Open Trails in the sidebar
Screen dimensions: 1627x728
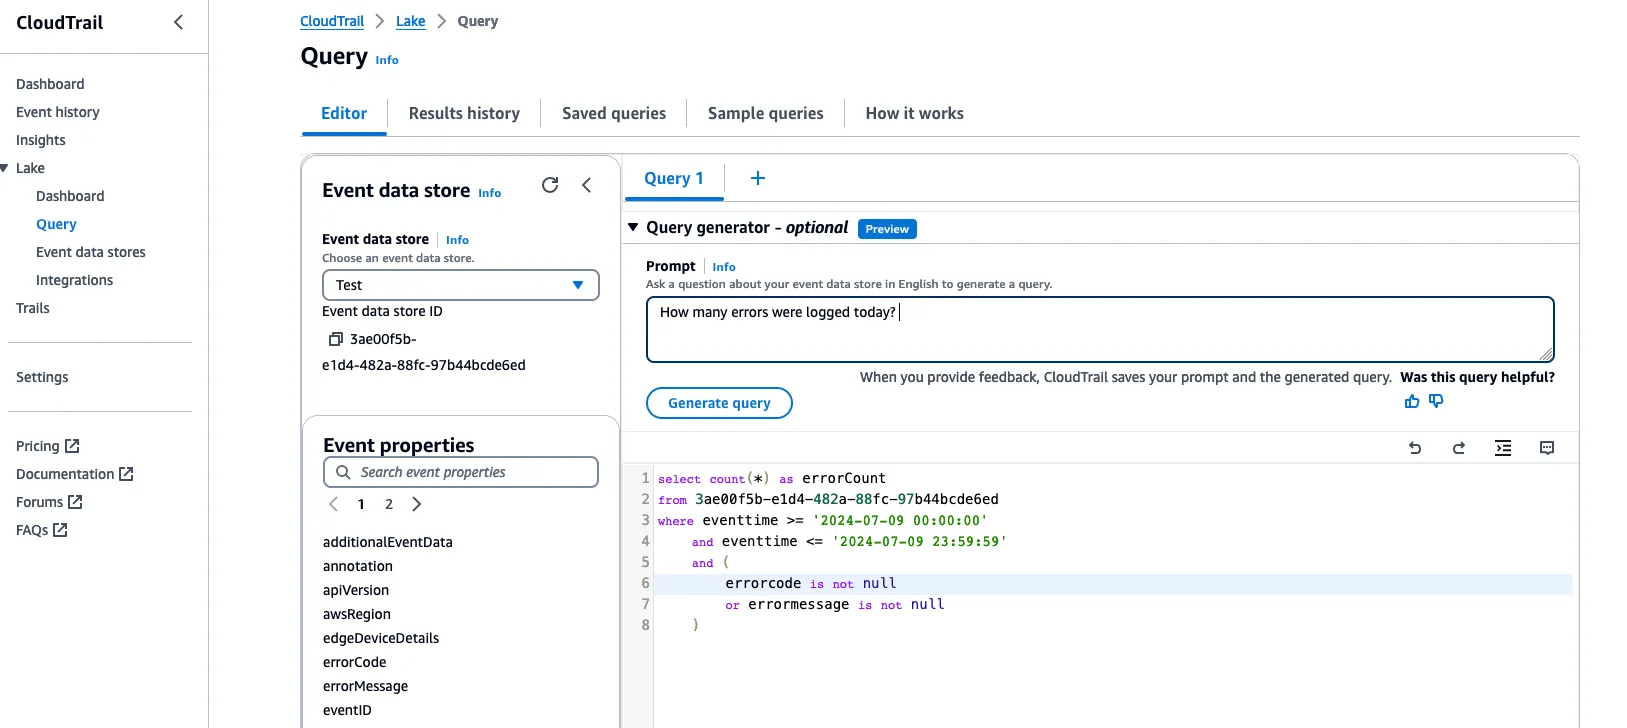(x=33, y=308)
